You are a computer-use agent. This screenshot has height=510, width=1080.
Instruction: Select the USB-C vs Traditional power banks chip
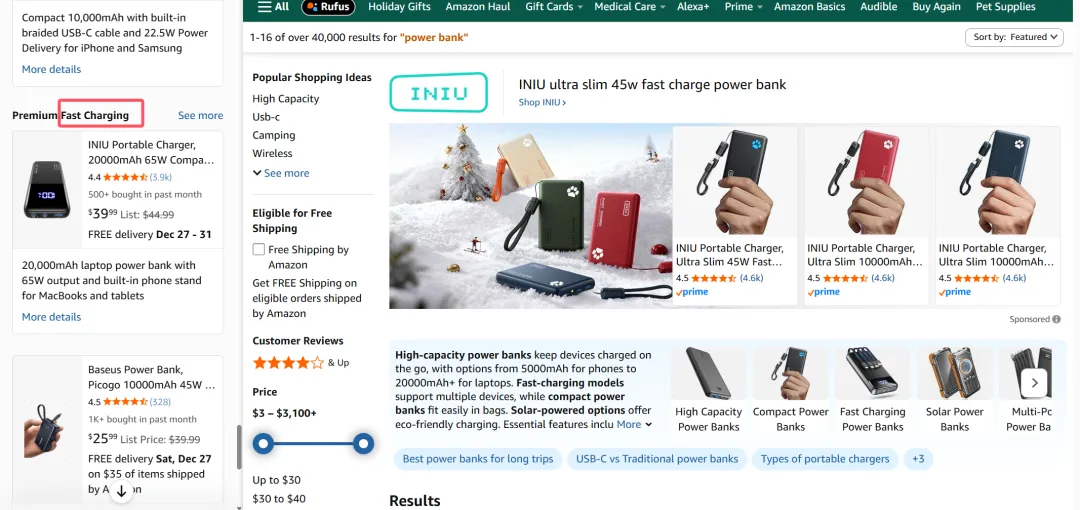(657, 459)
